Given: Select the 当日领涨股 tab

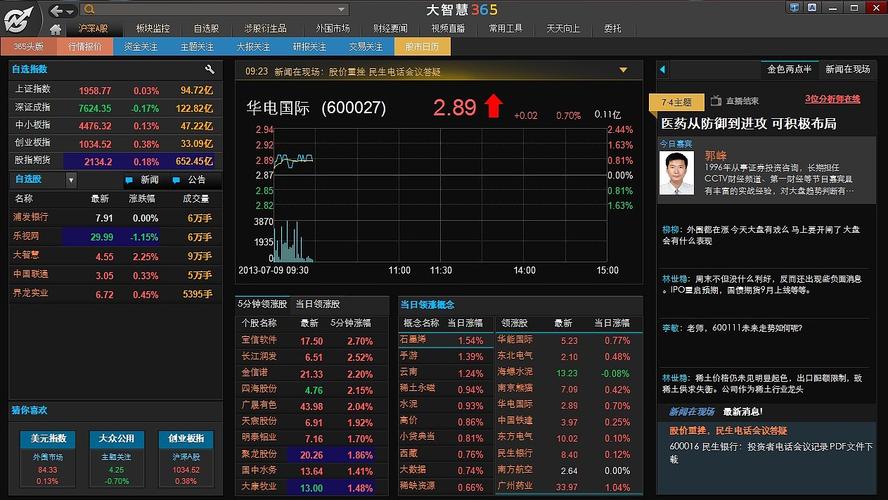Looking at the screenshot, I should pyautogui.click(x=317, y=304).
